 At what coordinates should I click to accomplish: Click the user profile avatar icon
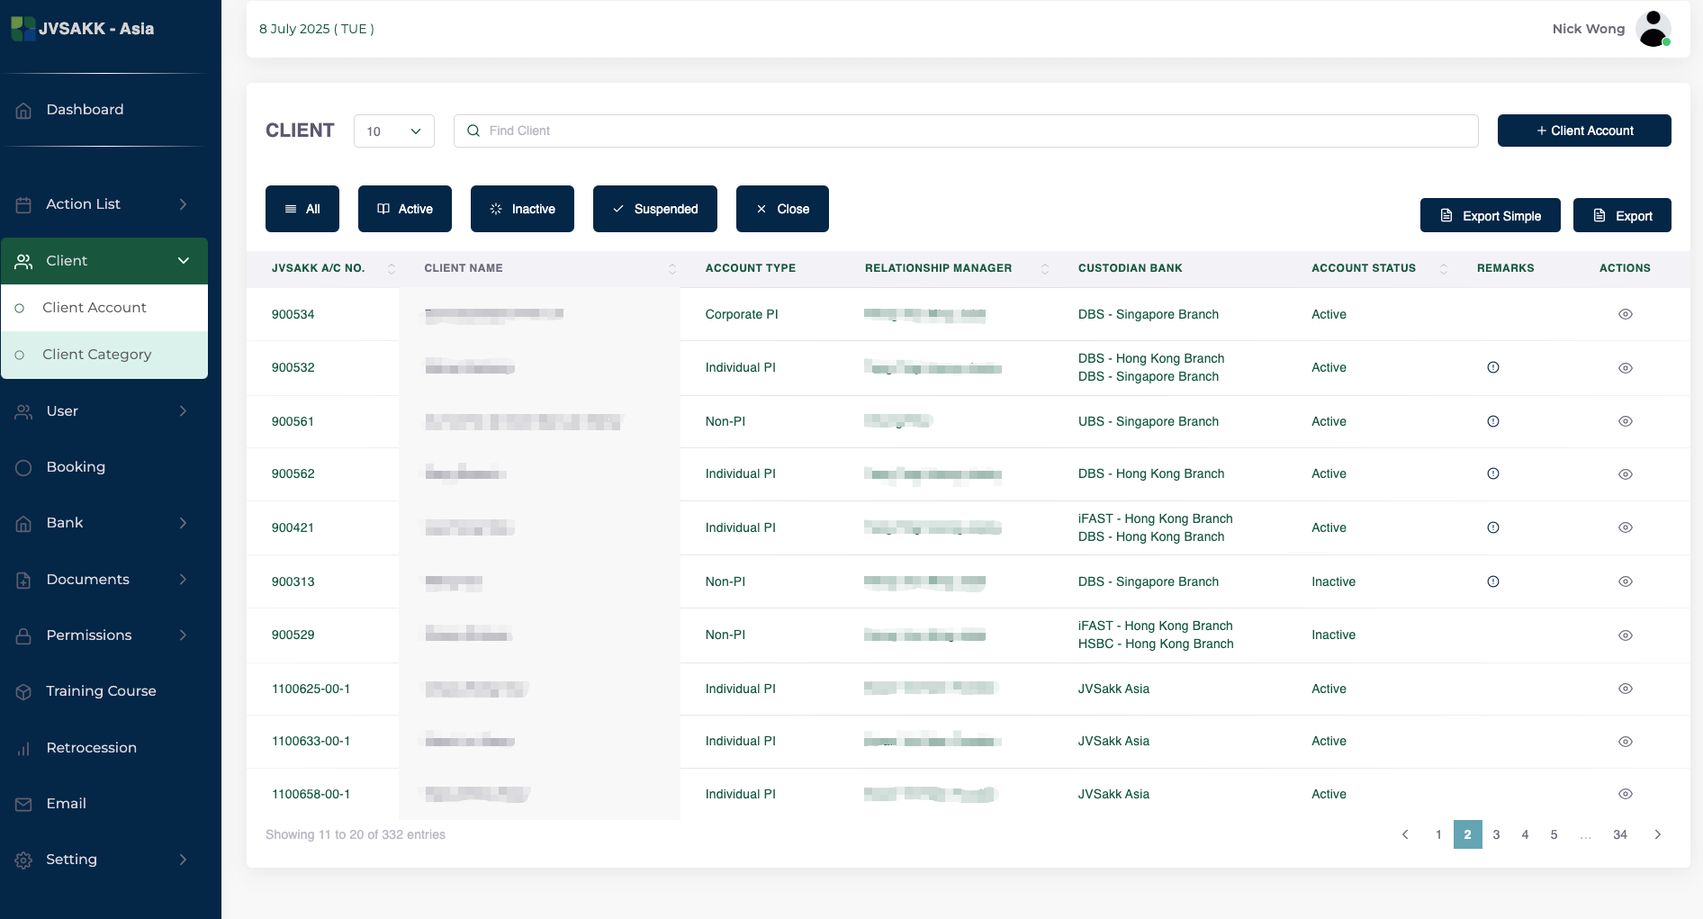tap(1653, 29)
